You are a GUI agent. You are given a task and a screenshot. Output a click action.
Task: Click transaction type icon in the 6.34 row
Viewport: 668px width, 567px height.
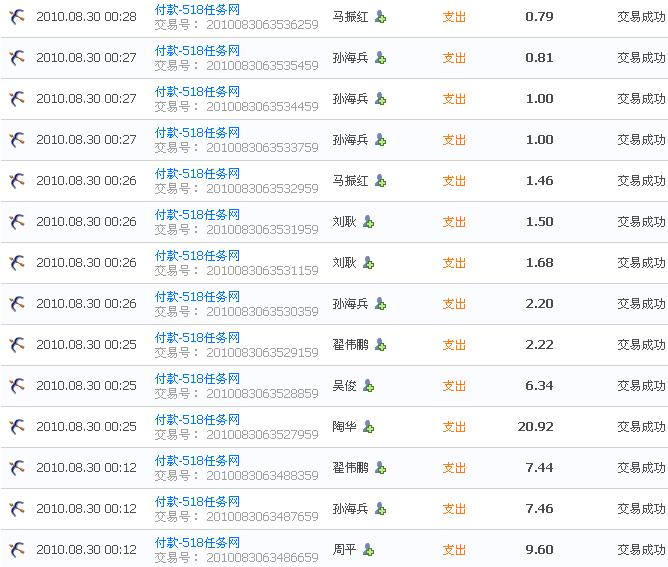point(17,386)
